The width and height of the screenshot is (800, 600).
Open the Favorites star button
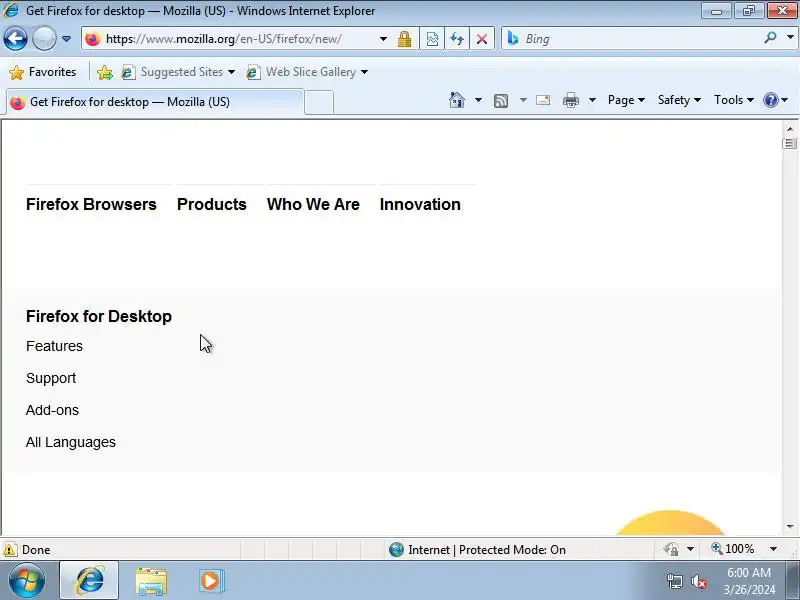coord(43,72)
